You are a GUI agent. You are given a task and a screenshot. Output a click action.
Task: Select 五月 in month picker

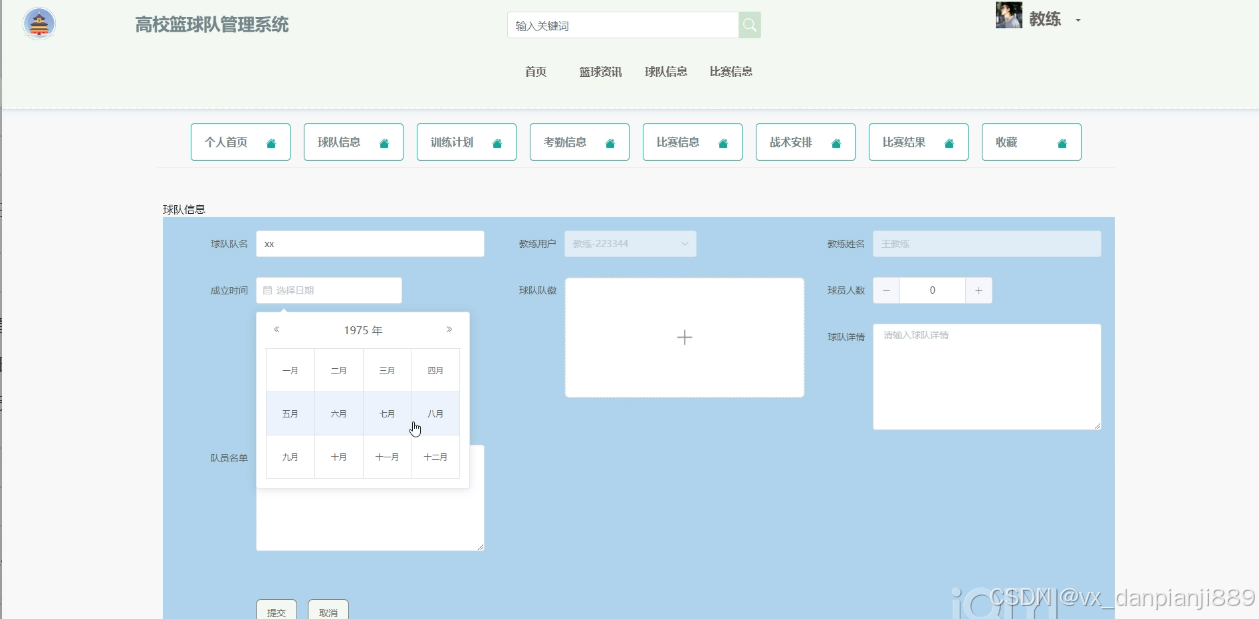click(x=290, y=413)
